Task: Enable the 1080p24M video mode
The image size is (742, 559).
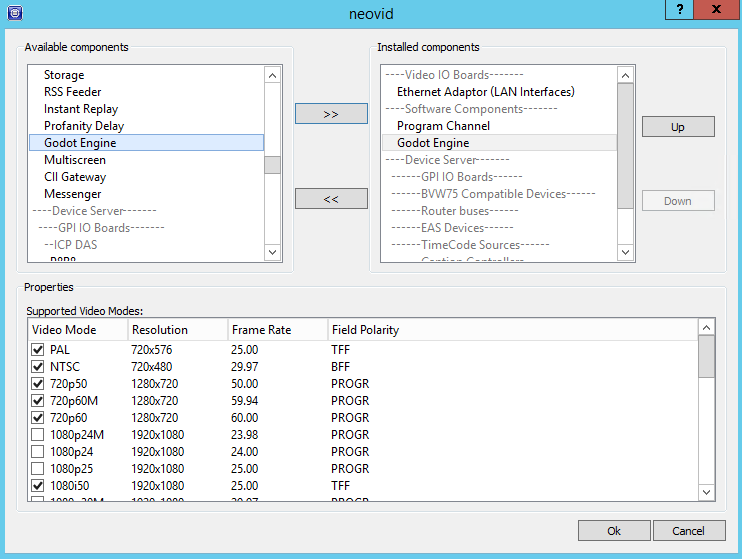Action: tap(37, 435)
